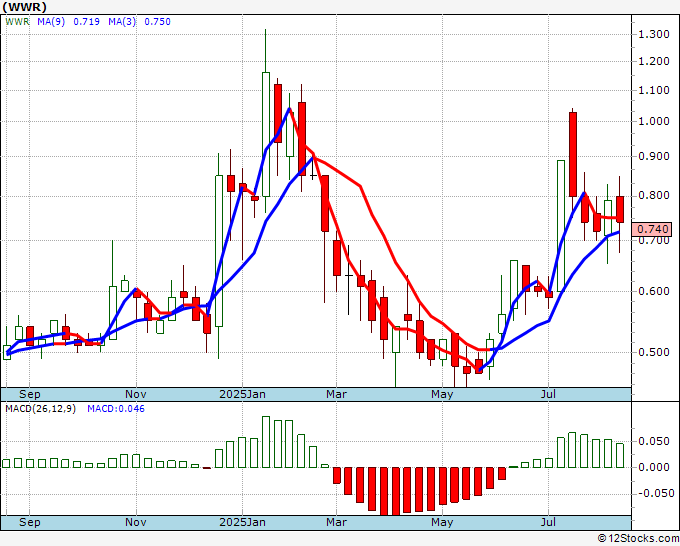This screenshot has width=680, height=546.
Task: Click Sep on the price chart date axis
Action: (29, 394)
